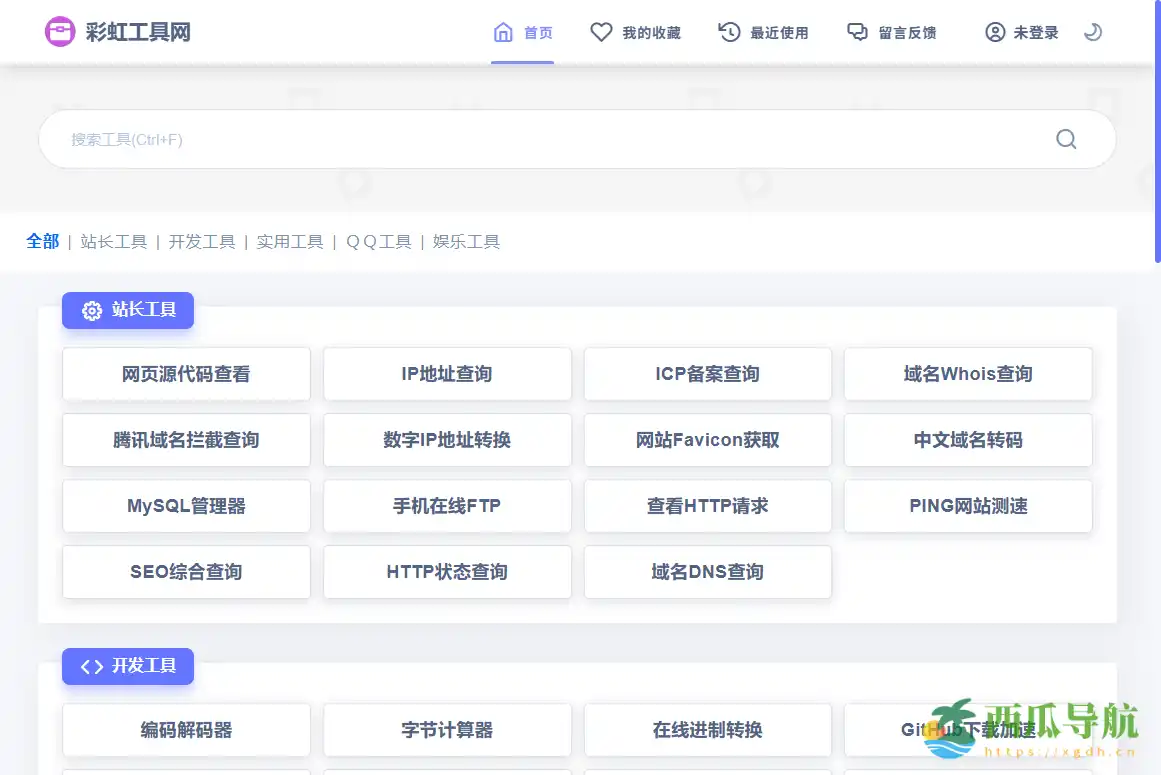Click the search magnifier icon
Viewport: 1161px width, 775px height.
point(1066,139)
